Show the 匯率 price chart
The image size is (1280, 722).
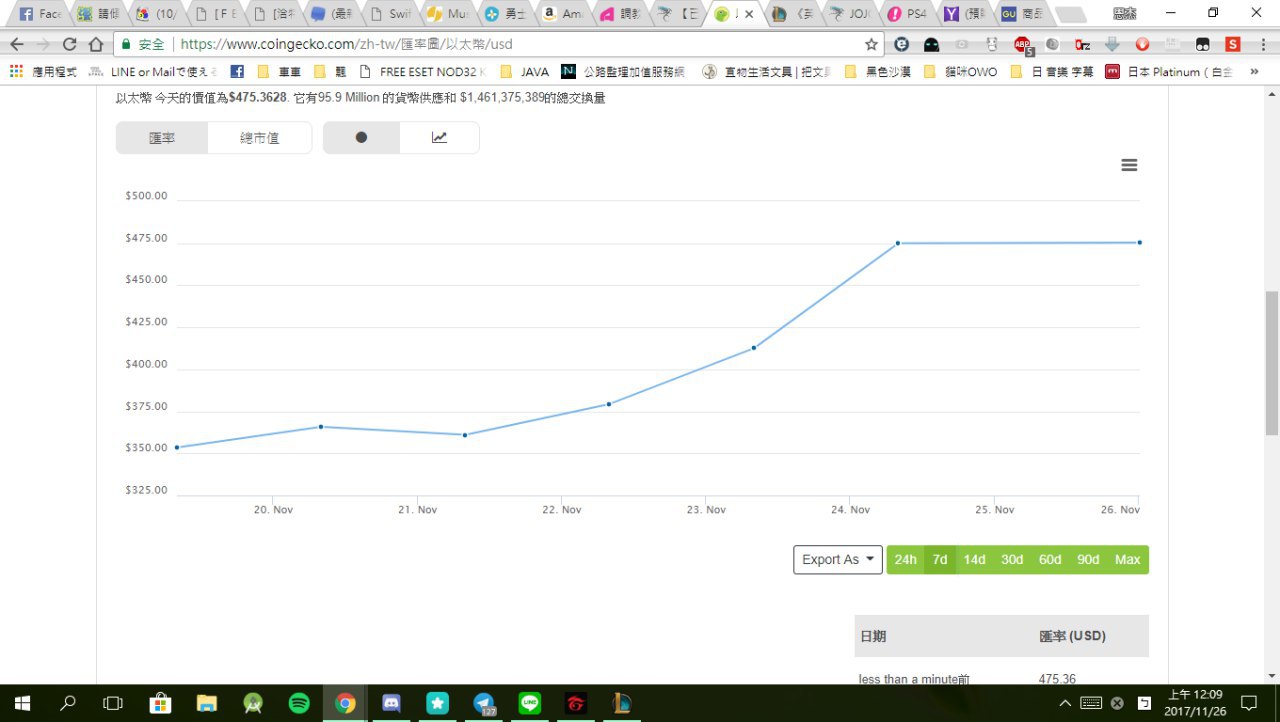[x=162, y=138]
